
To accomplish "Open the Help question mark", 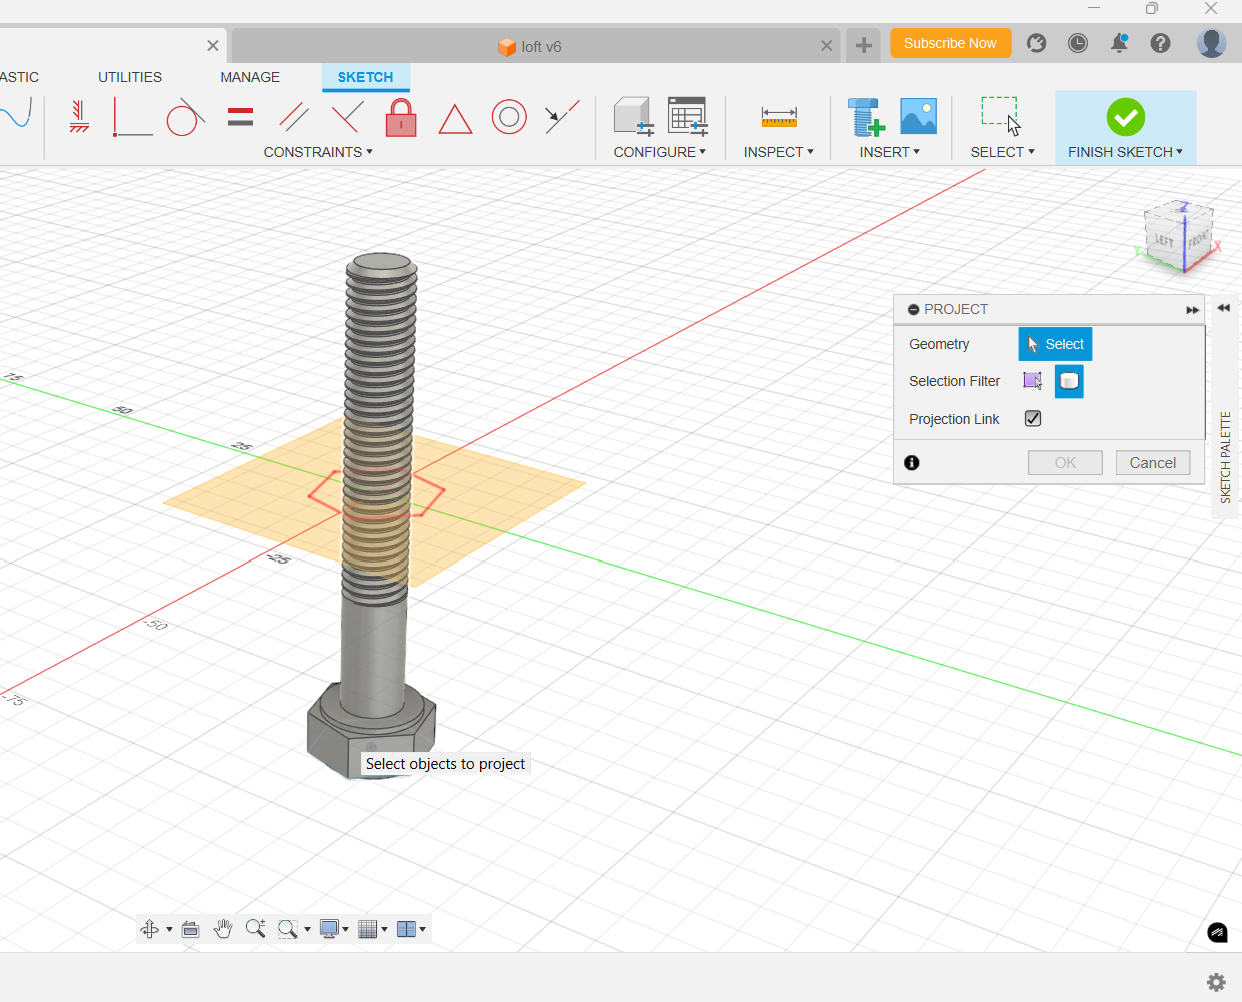I will [x=1160, y=43].
